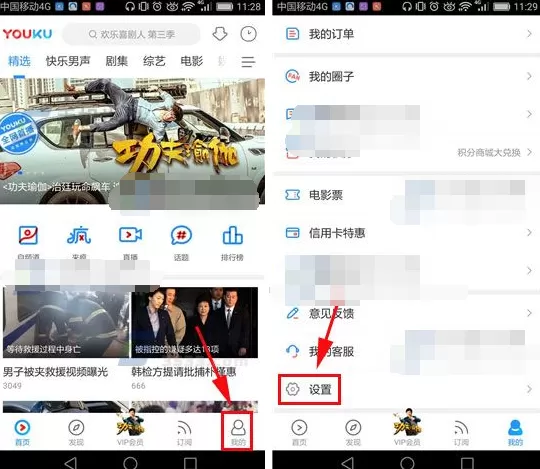Switch to the 快乐男声 tab
This screenshot has height=469, width=540.
coord(68,61)
